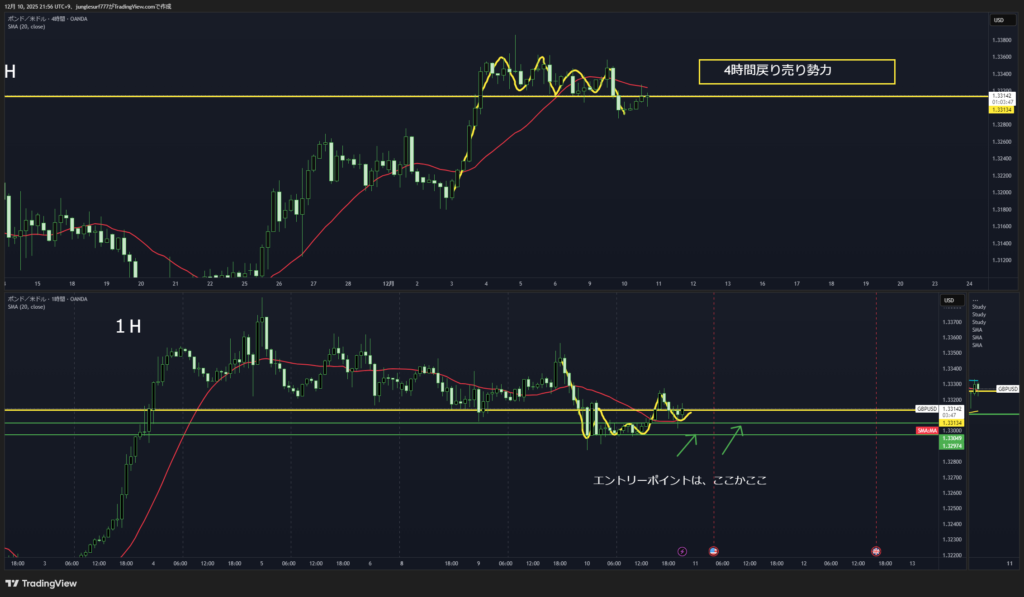The image size is (1024, 597).
Task: Click the SMA (20, close) legend on lower chart
Action: click(26, 306)
